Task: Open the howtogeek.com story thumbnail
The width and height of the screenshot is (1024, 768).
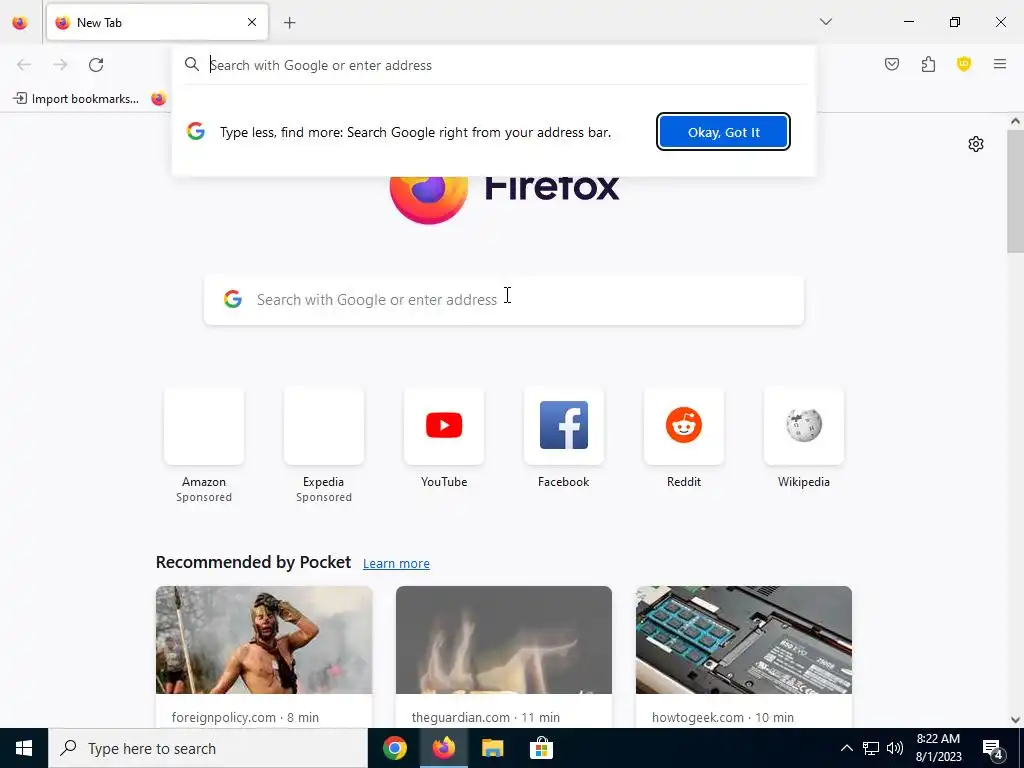Action: tap(744, 640)
